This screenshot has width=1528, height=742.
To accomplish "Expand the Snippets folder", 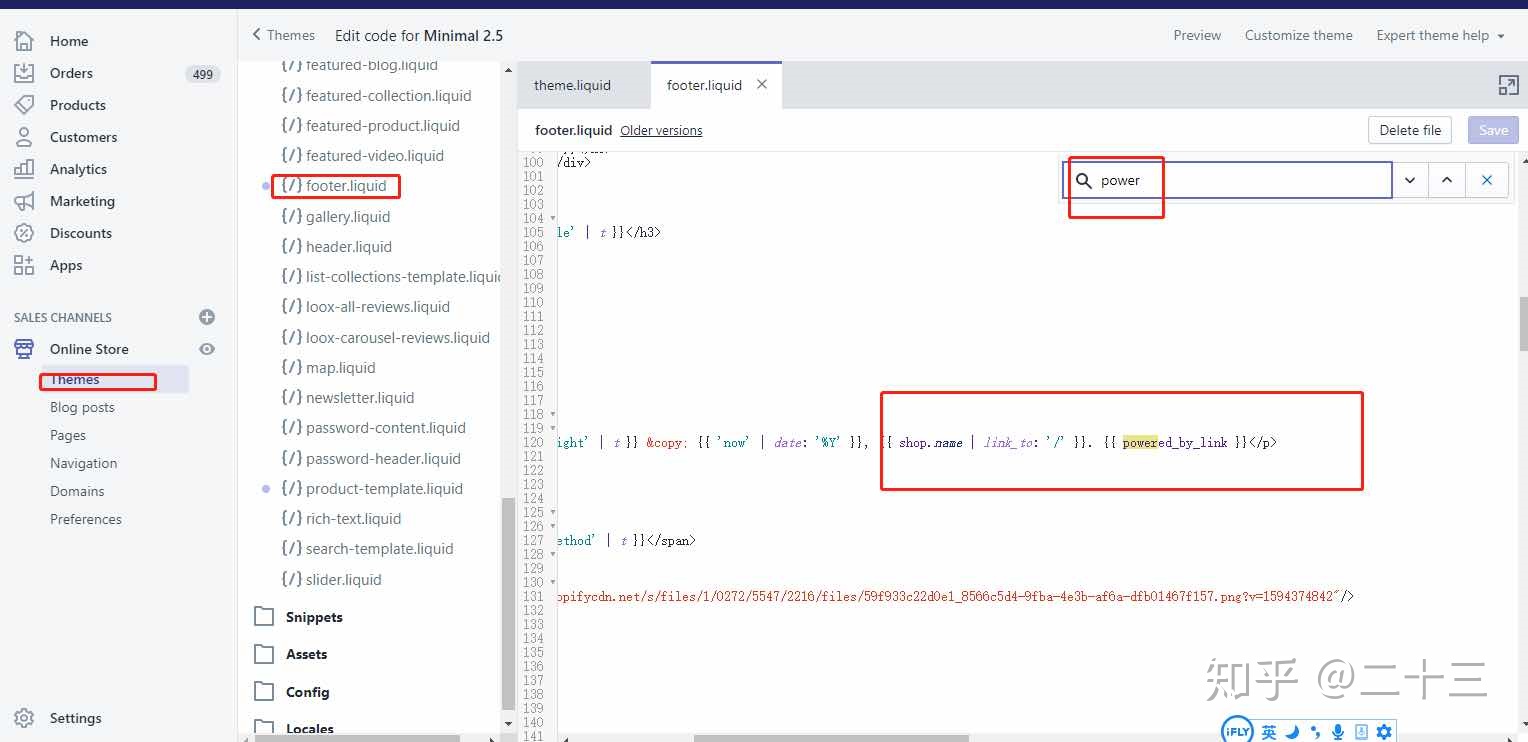I will 314,617.
